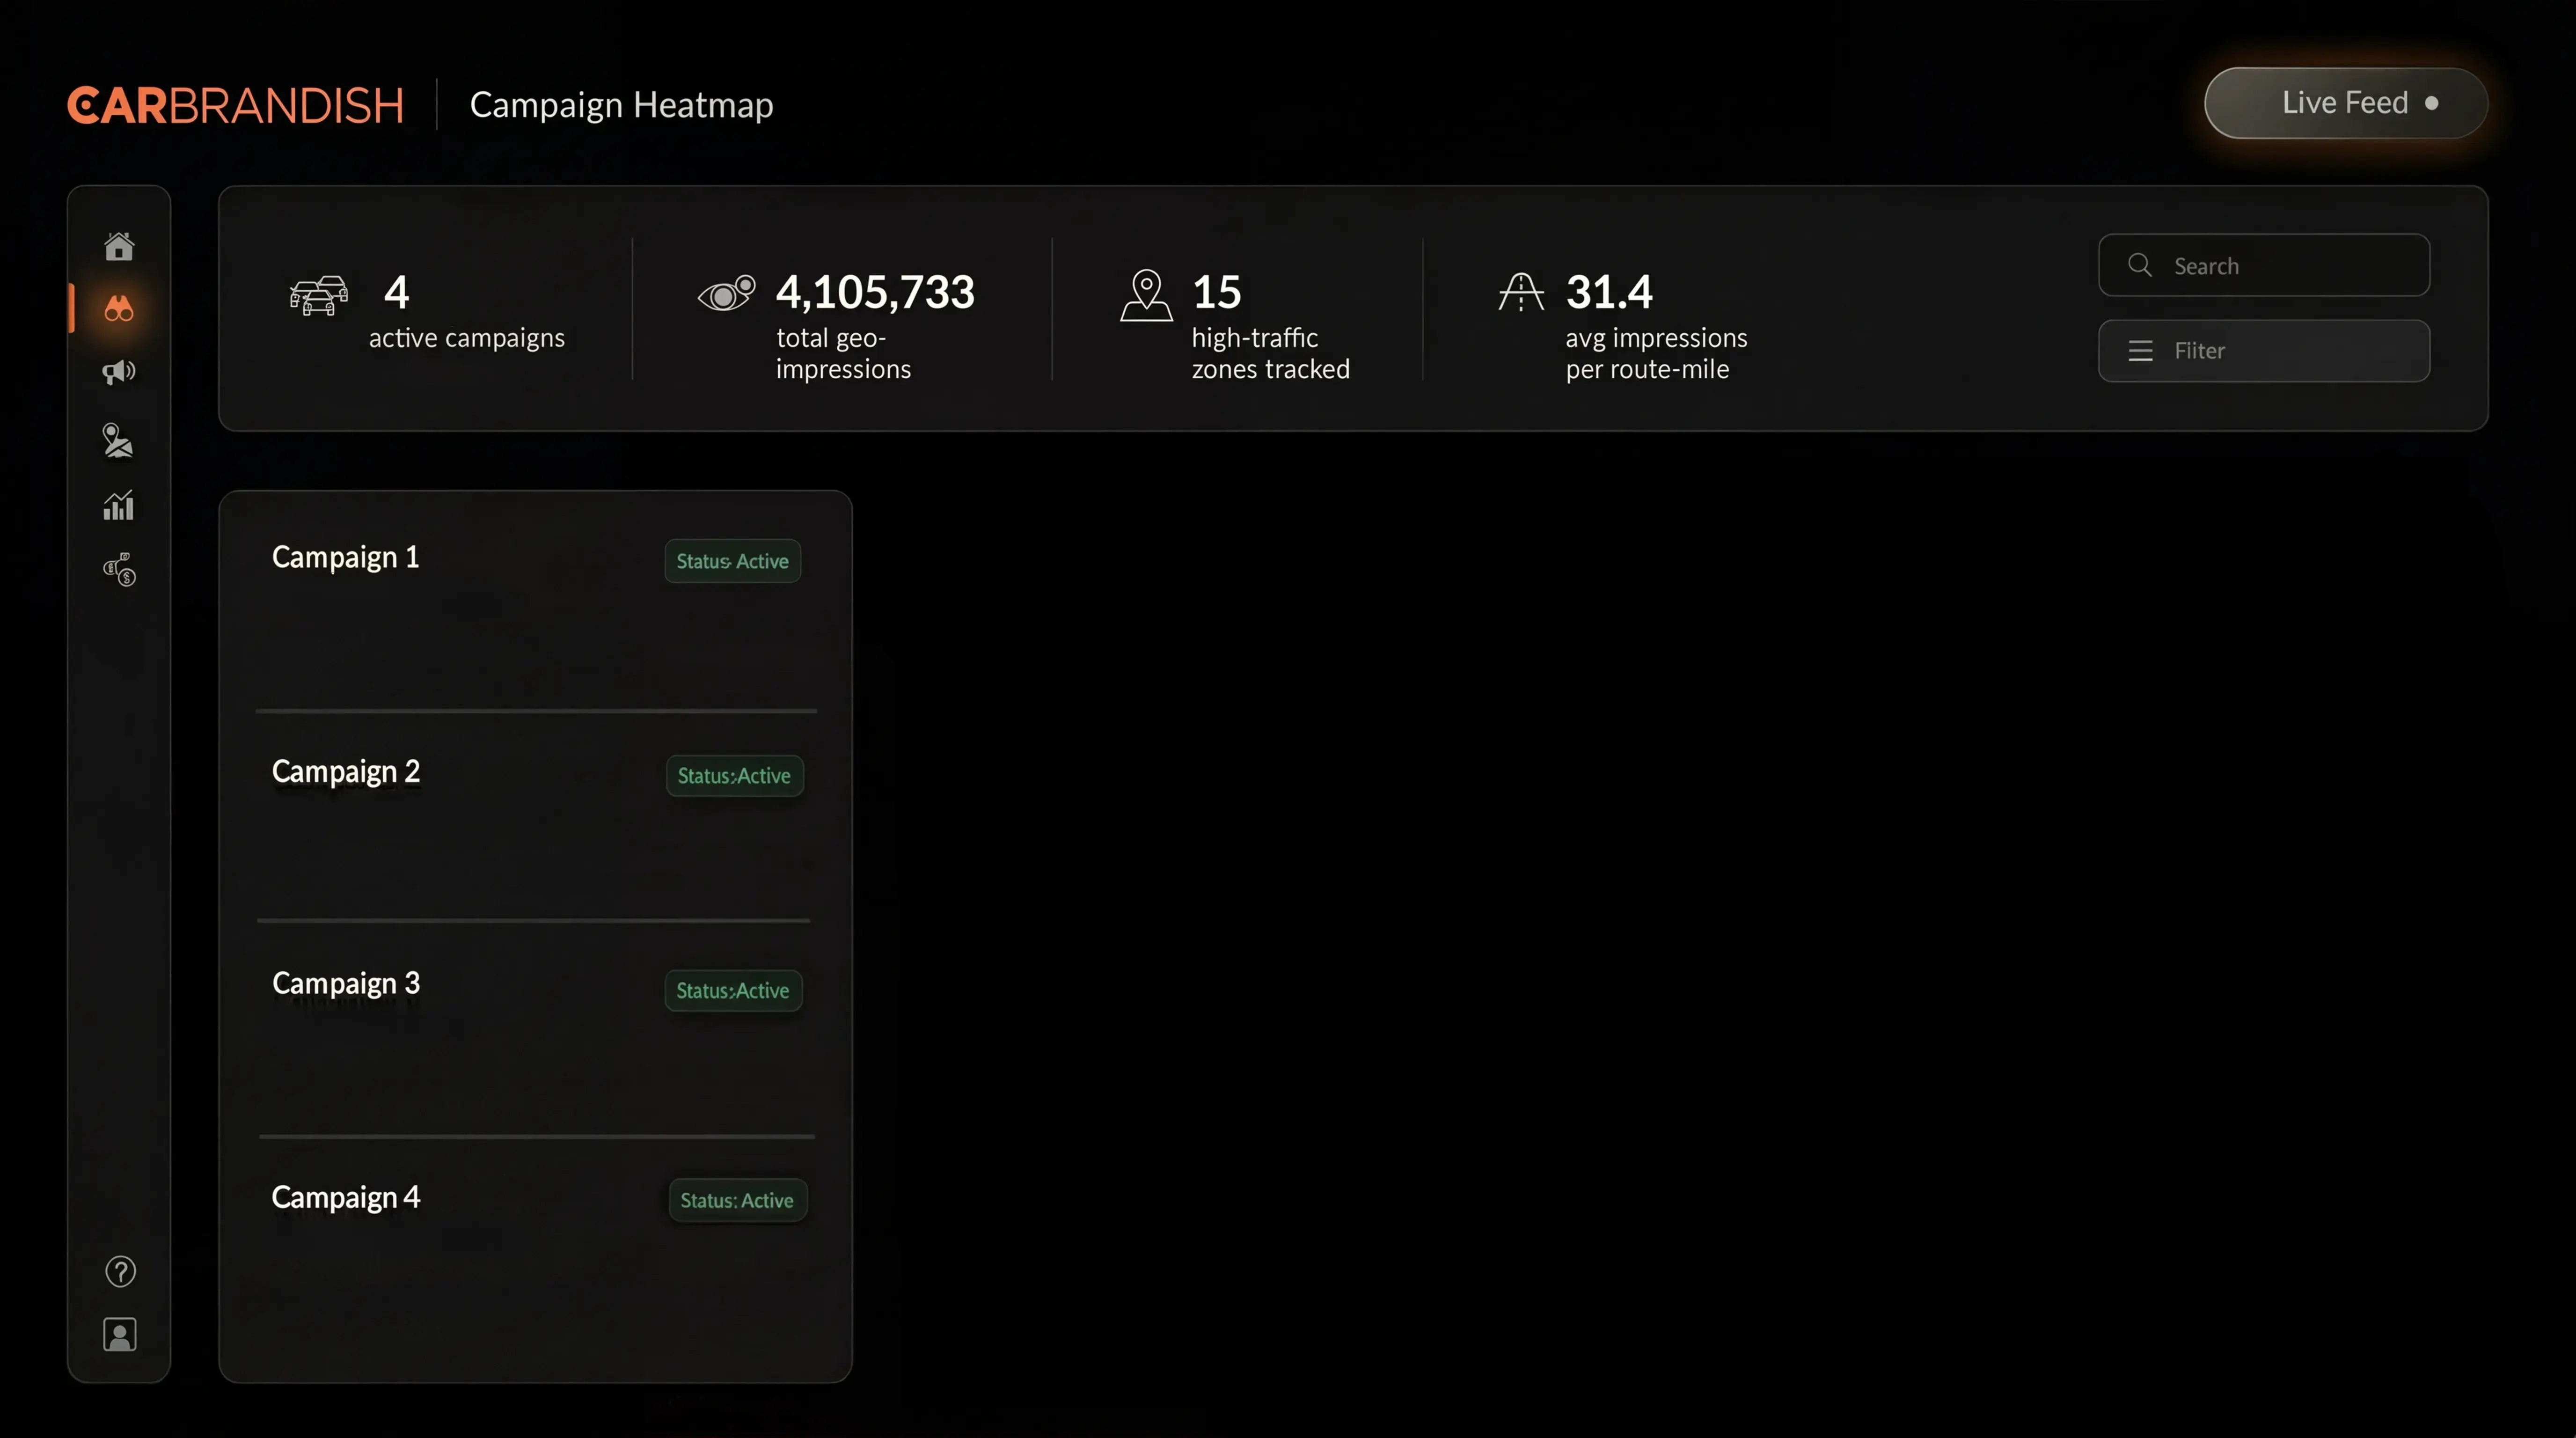The image size is (2576, 1438).
Task: Click the CARBRANDISH logo
Action: [236, 106]
